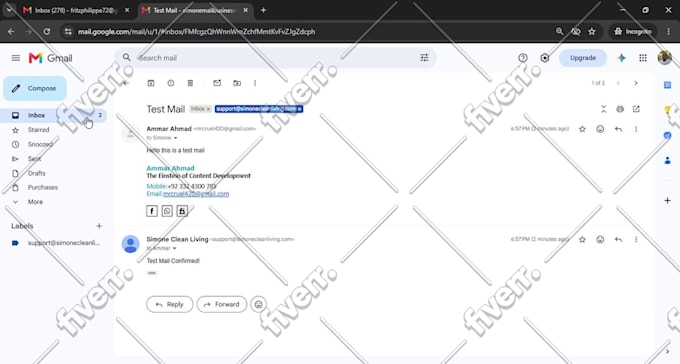Open more options on Ammar Ahmad message
The height and width of the screenshot is (364, 680).
[636, 129]
